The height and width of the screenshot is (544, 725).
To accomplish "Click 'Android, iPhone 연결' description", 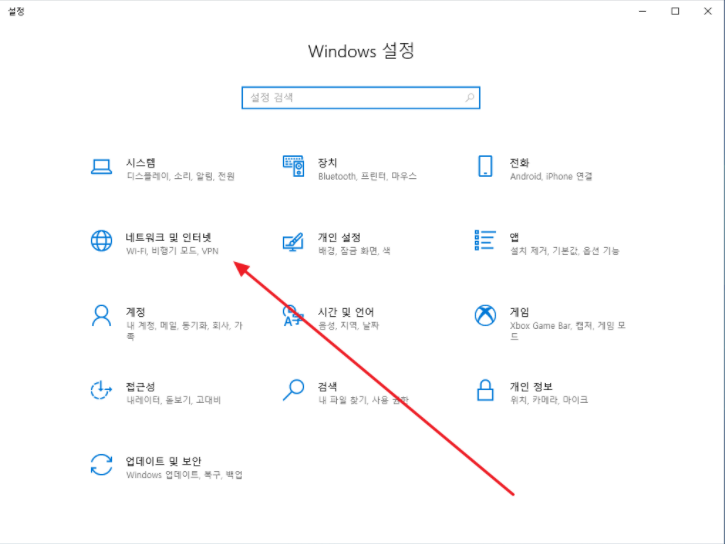I will coord(551,176).
